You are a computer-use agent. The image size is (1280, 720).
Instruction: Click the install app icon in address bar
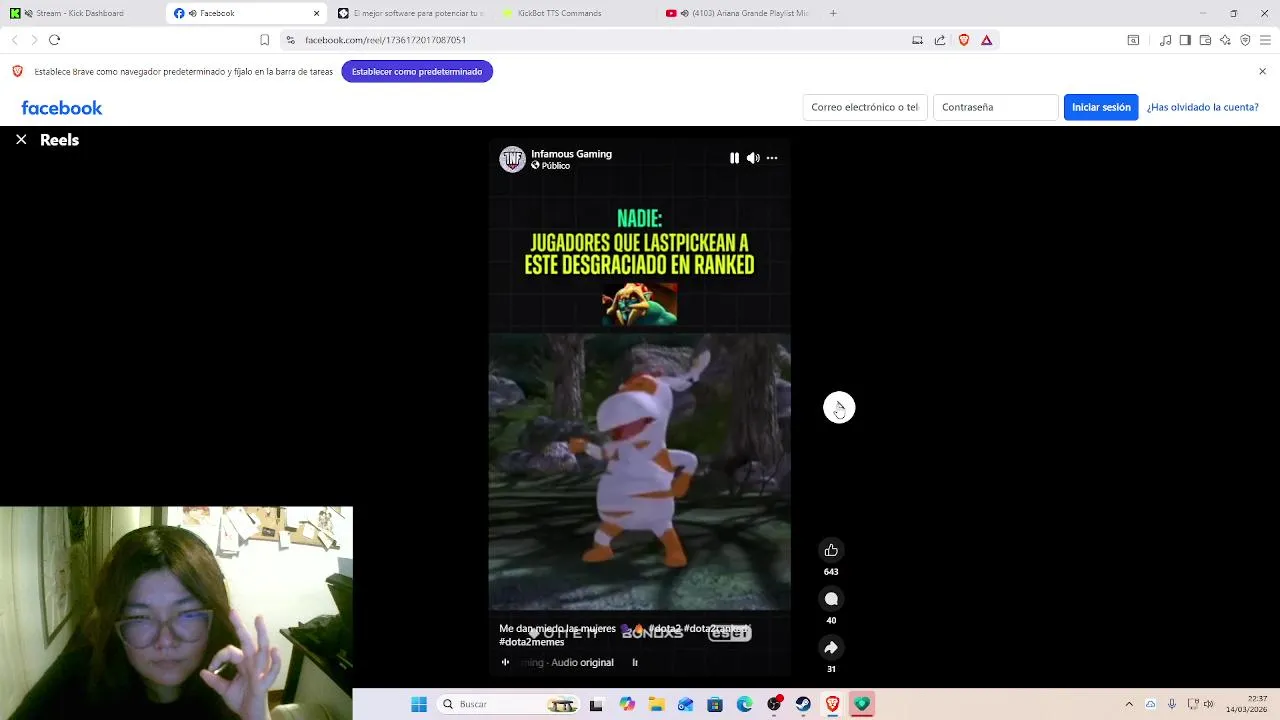pyautogui.click(x=917, y=40)
